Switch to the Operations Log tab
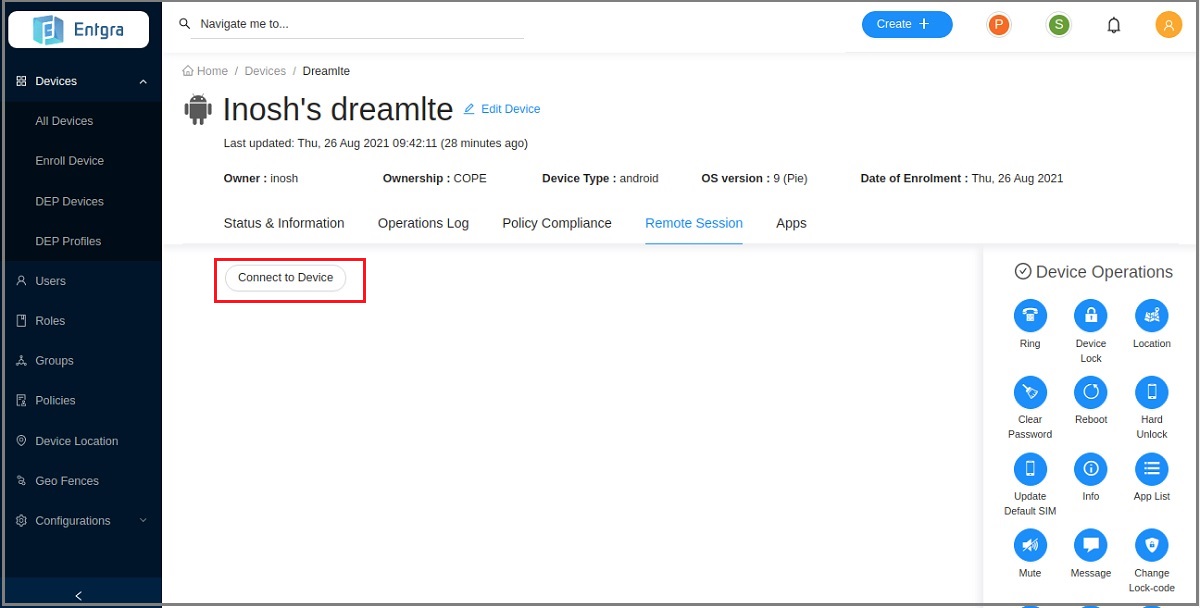1200x608 pixels. 423,223
